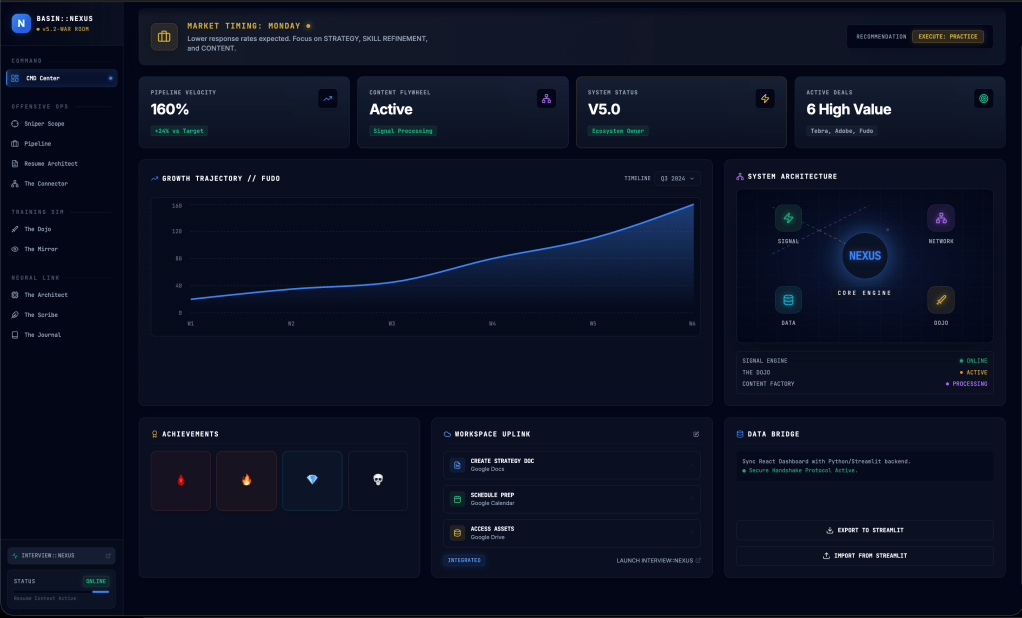Click Export to Streamlit button
The image size is (1022, 618).
pyautogui.click(x=865, y=530)
